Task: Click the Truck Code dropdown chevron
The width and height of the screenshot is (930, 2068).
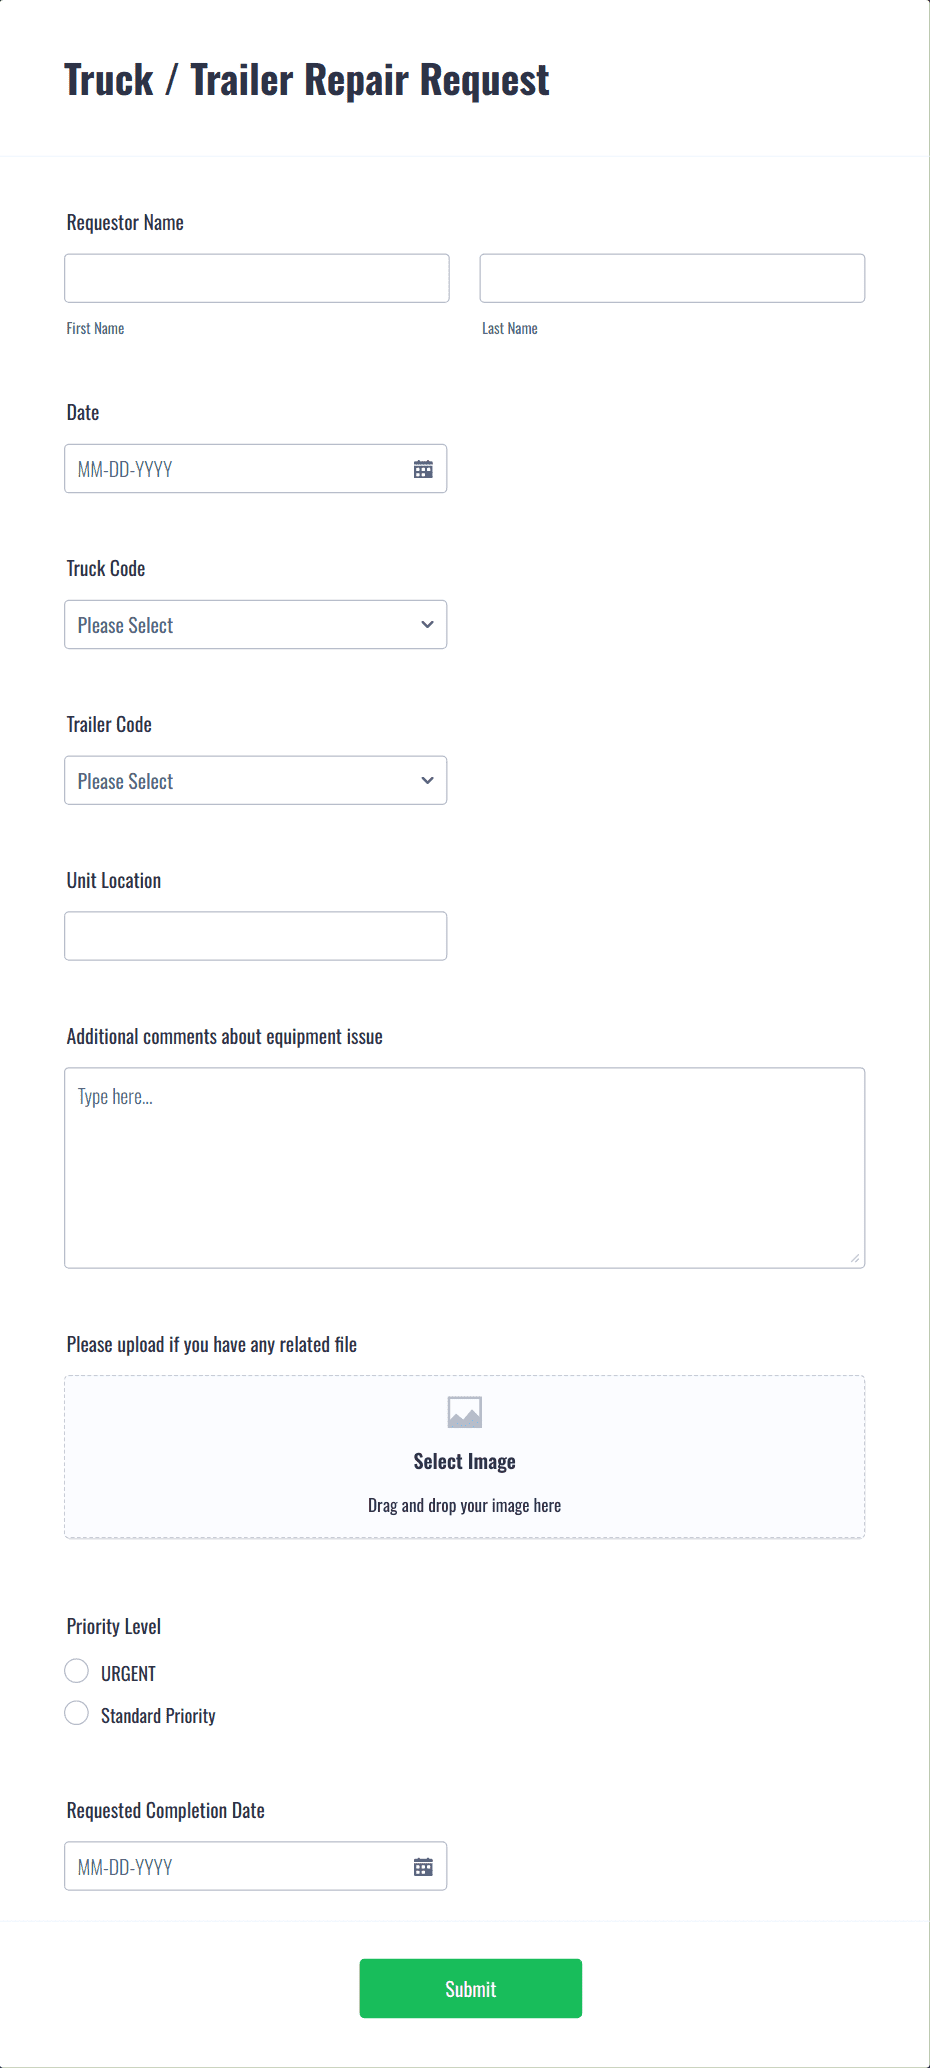Action: tap(427, 625)
